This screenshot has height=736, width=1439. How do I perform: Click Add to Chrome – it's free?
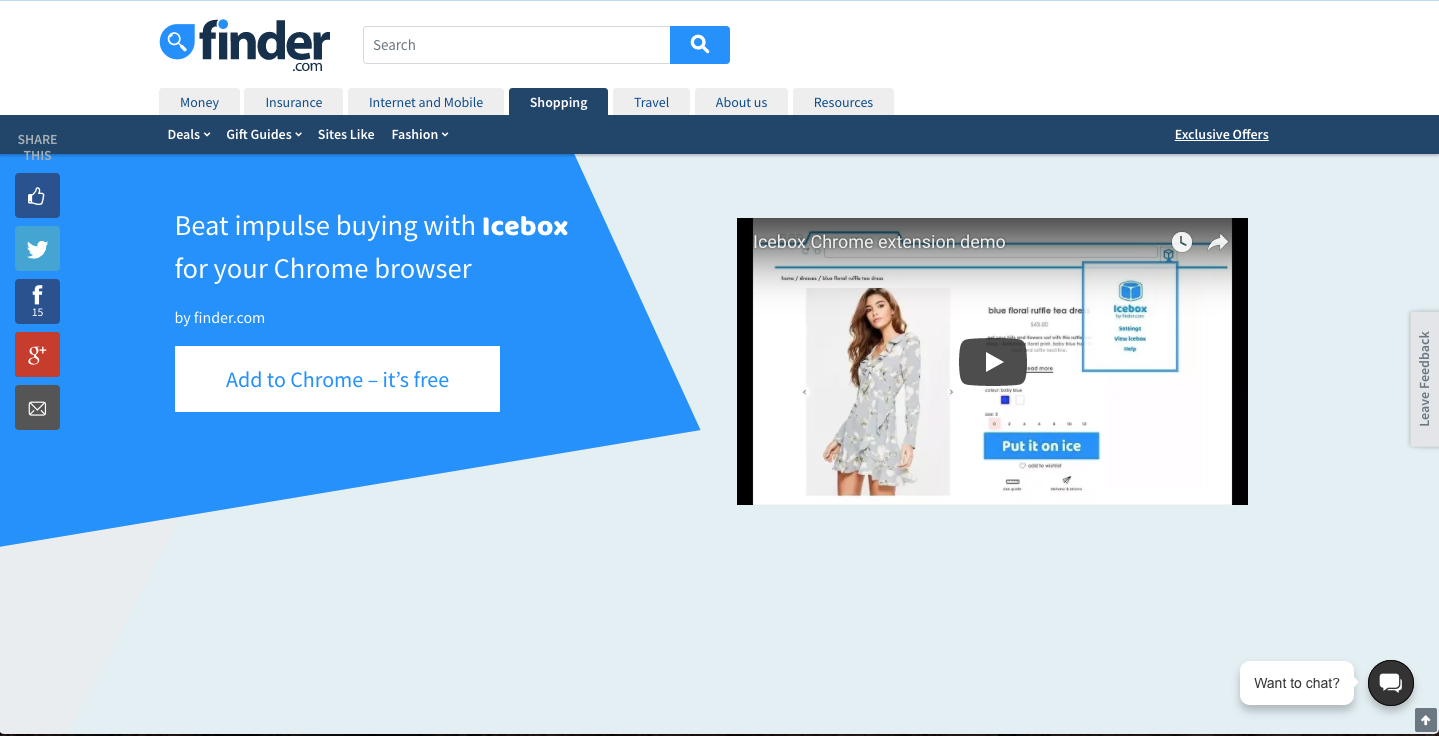point(337,379)
